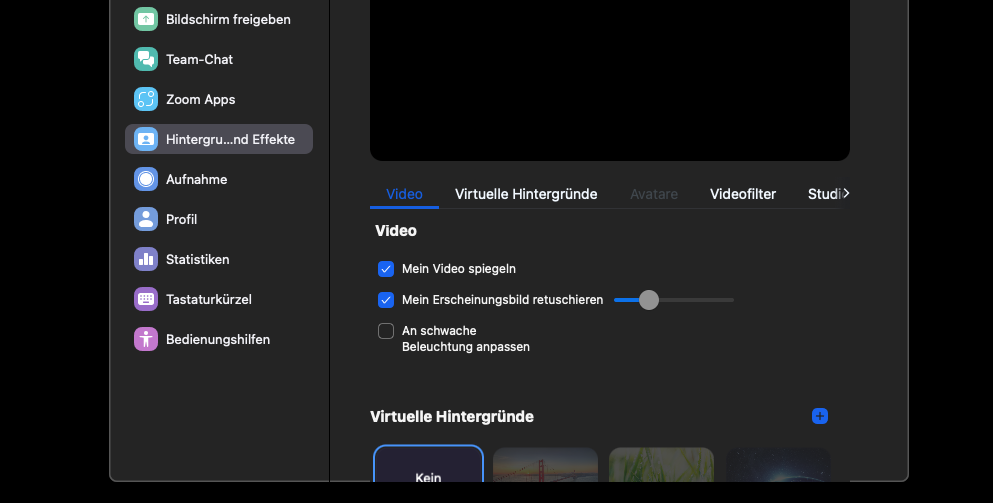
Task: Open Aufnahme settings label
Action: tap(196, 179)
